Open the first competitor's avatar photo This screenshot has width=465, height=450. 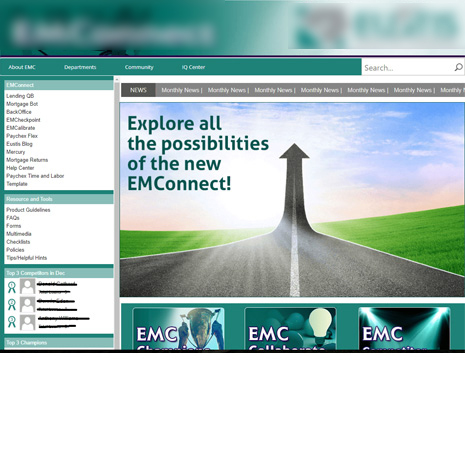(27, 286)
